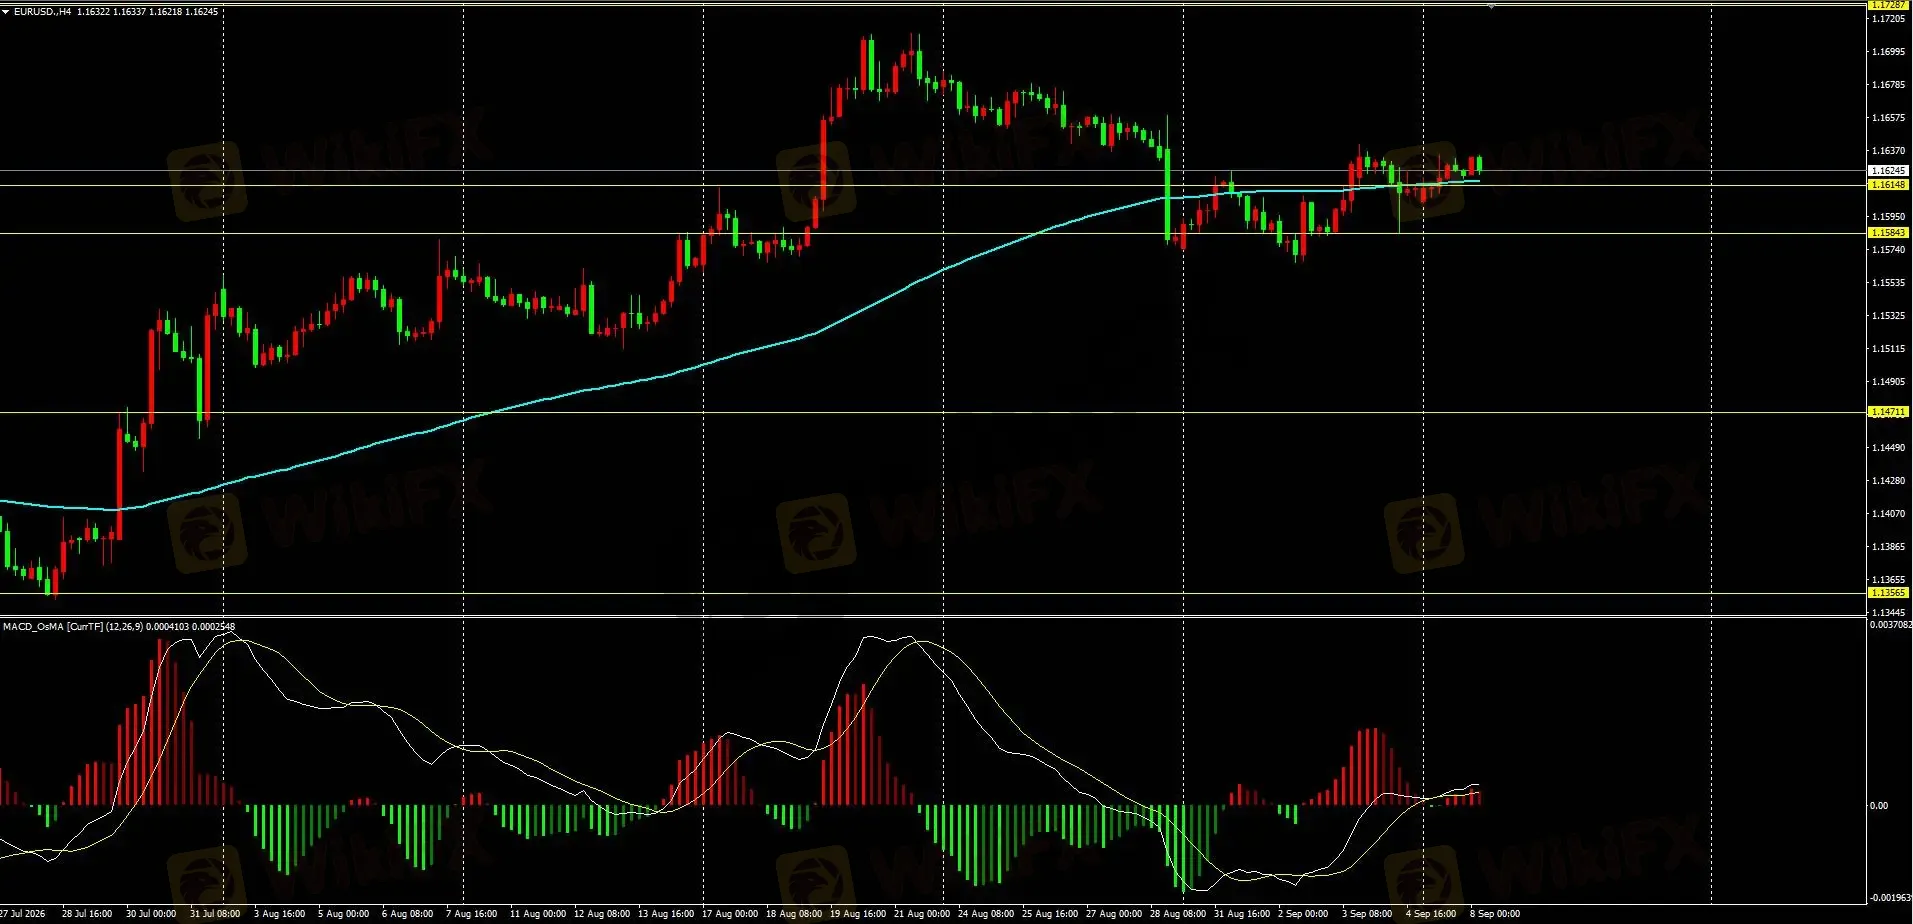Image resolution: width=1913 pixels, height=924 pixels.
Task: Click the MACD 0.00 zero level label
Action: pyautogui.click(x=1879, y=806)
